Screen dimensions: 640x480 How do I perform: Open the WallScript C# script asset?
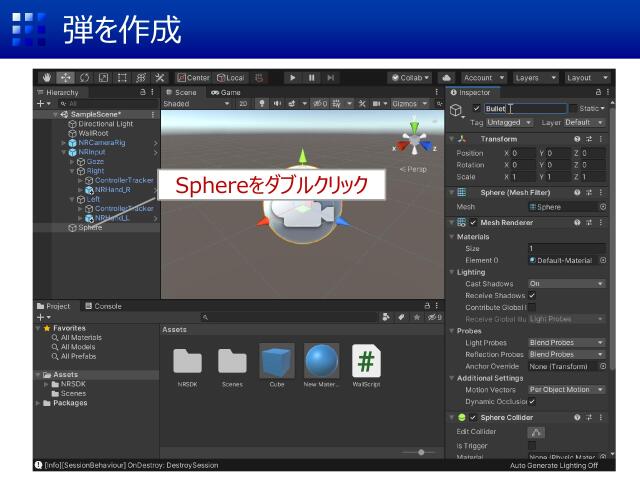tap(367, 363)
